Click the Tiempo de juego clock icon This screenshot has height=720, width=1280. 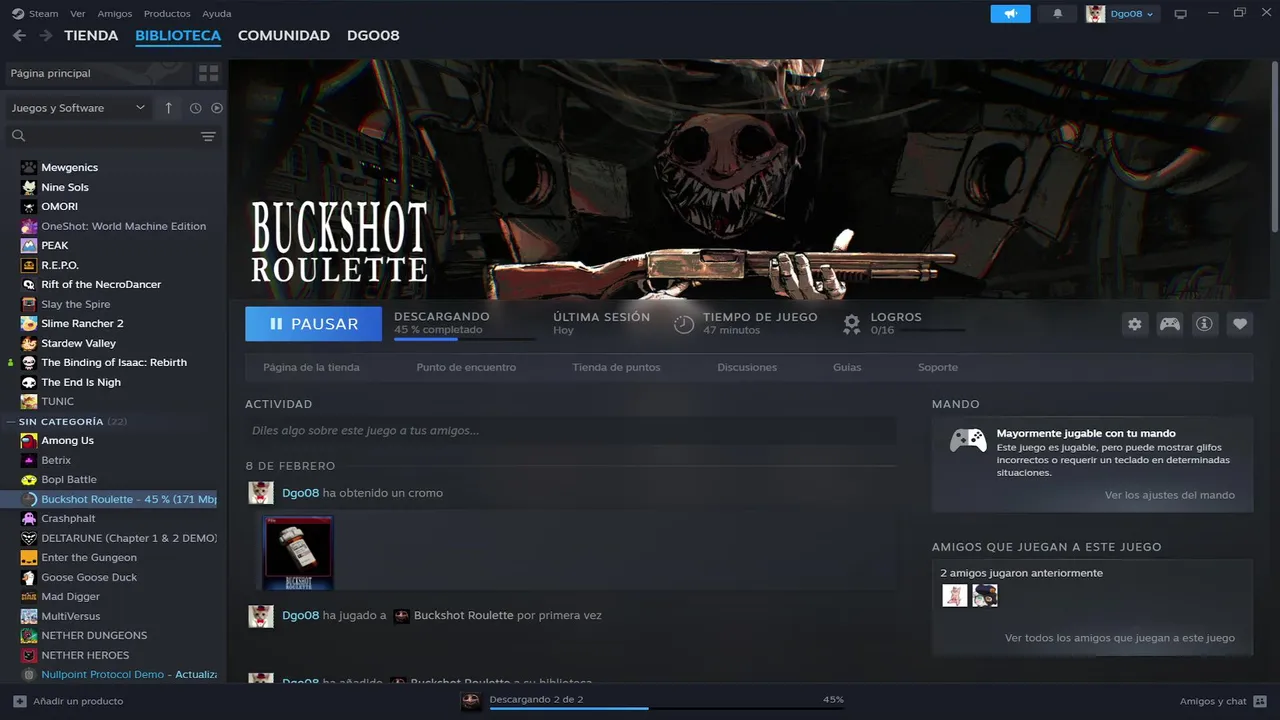pyautogui.click(x=684, y=324)
